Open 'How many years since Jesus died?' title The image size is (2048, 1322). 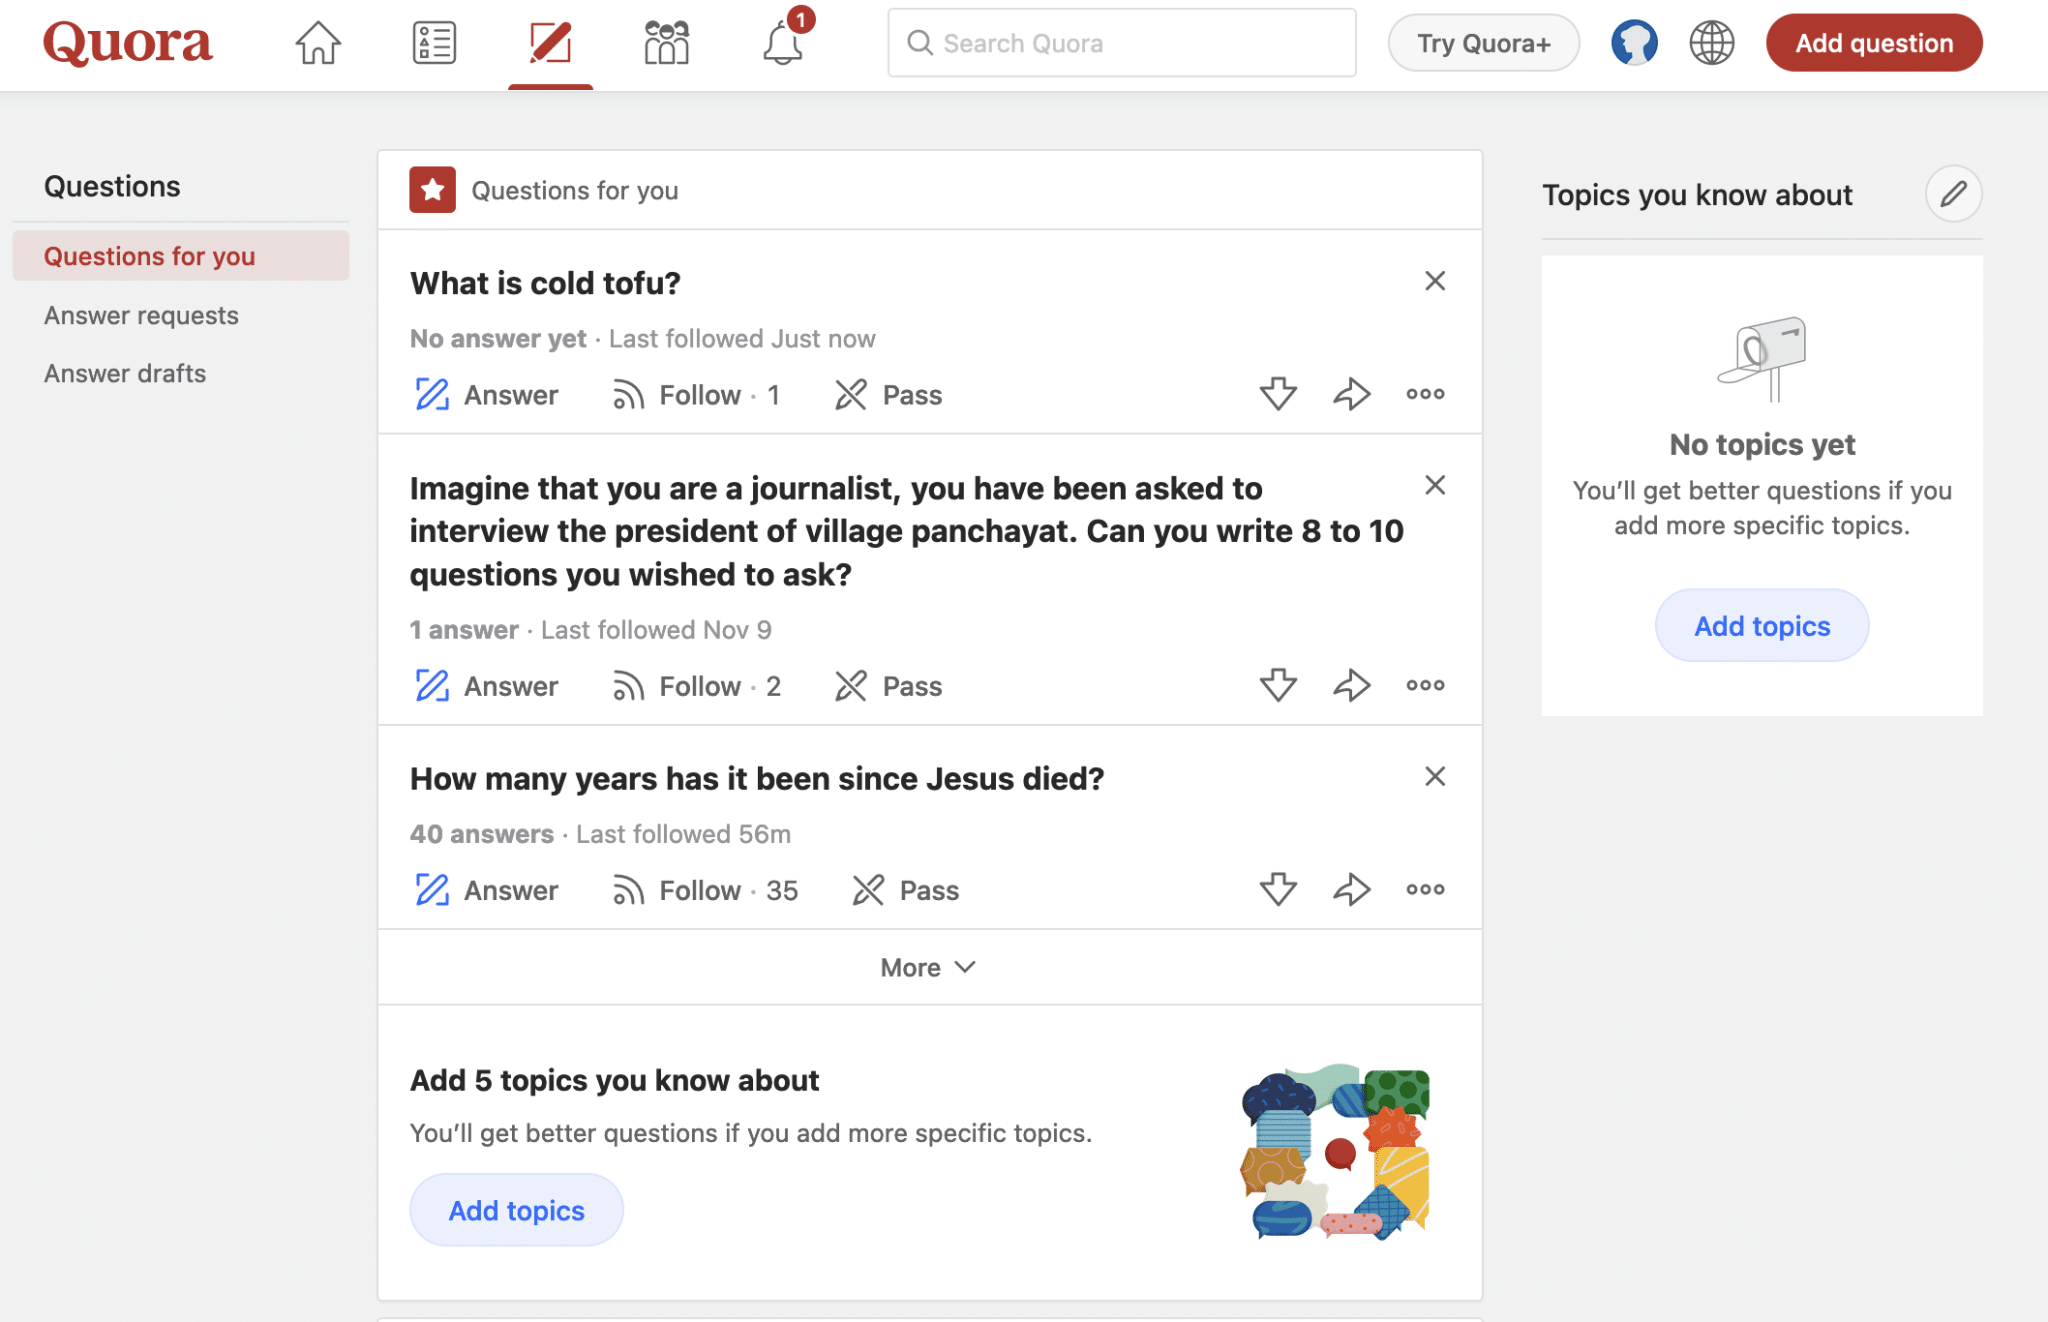point(757,778)
